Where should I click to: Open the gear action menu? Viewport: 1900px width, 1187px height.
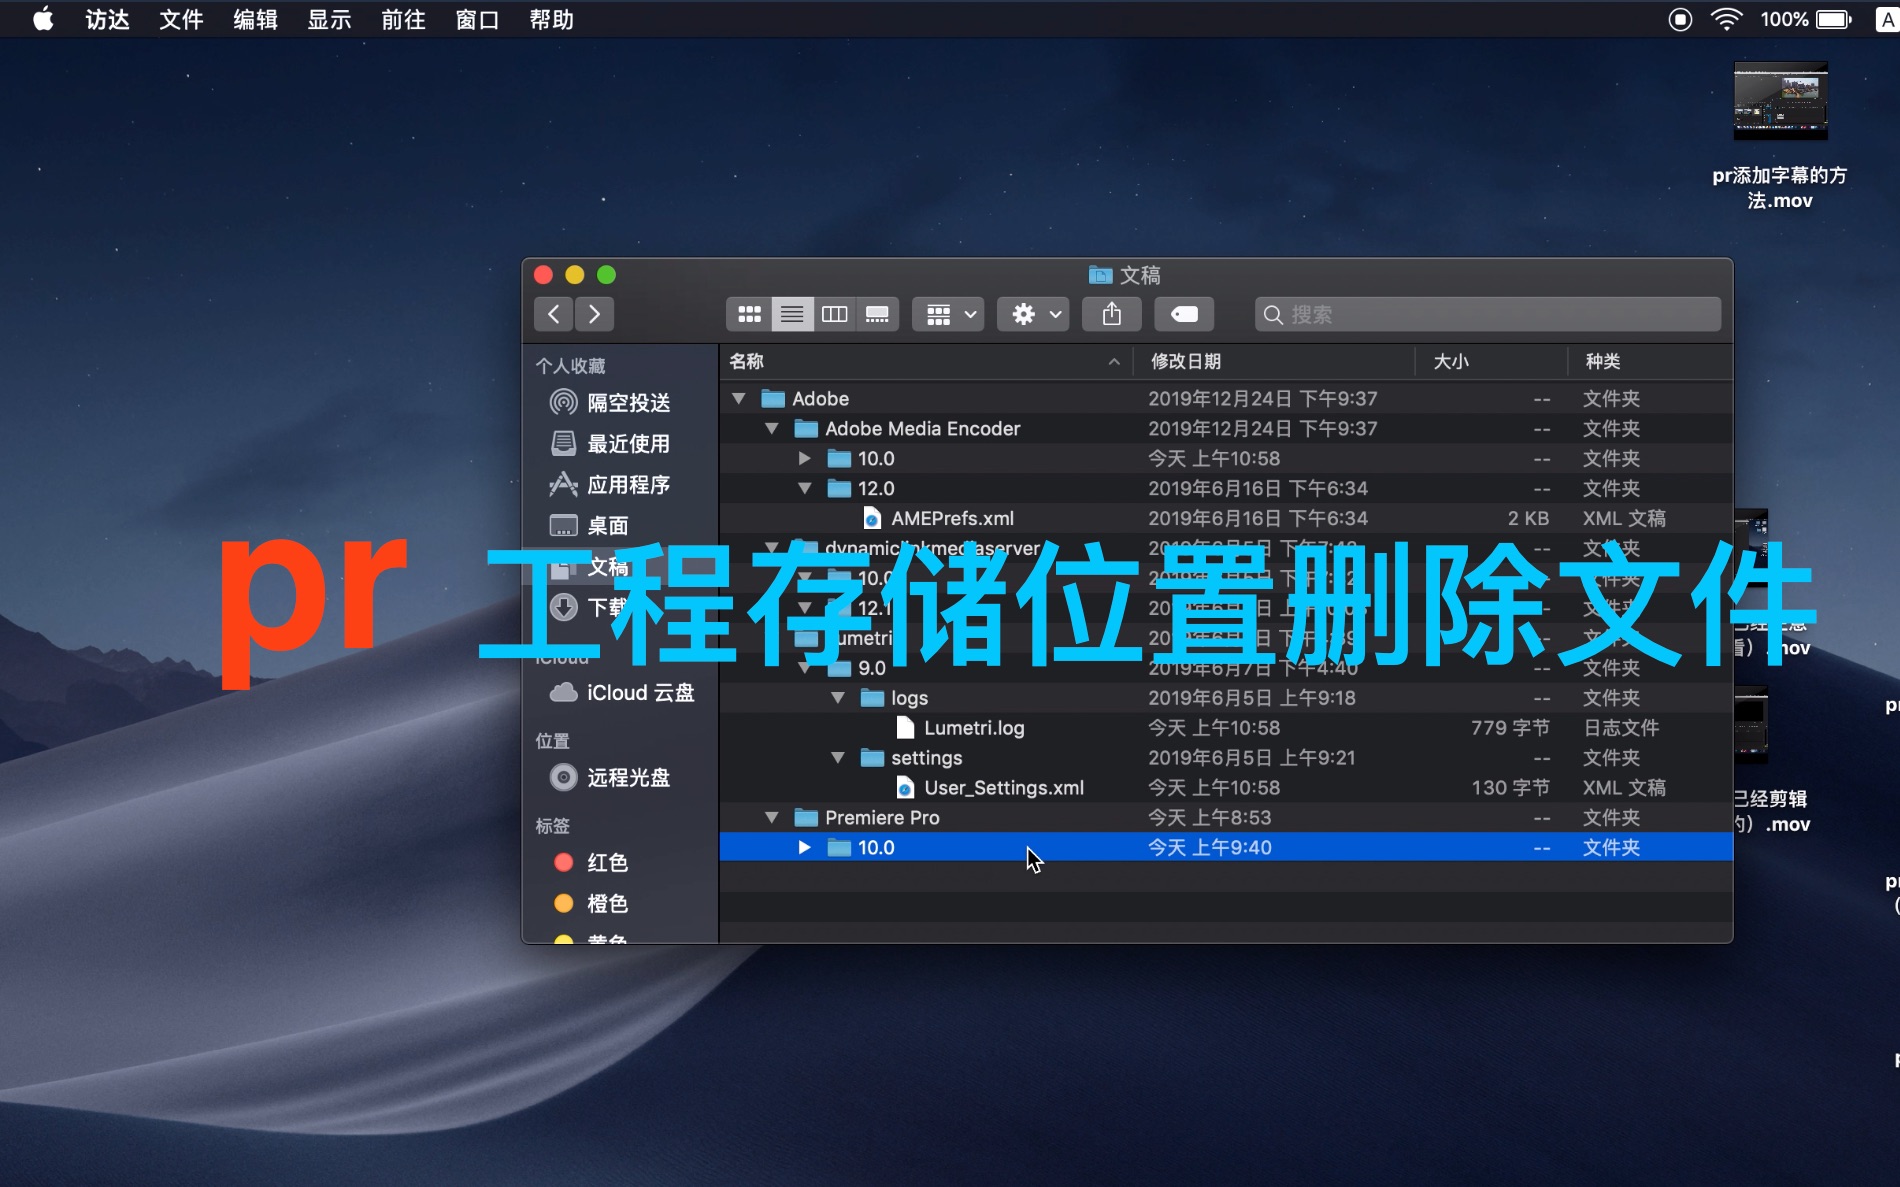click(1034, 314)
